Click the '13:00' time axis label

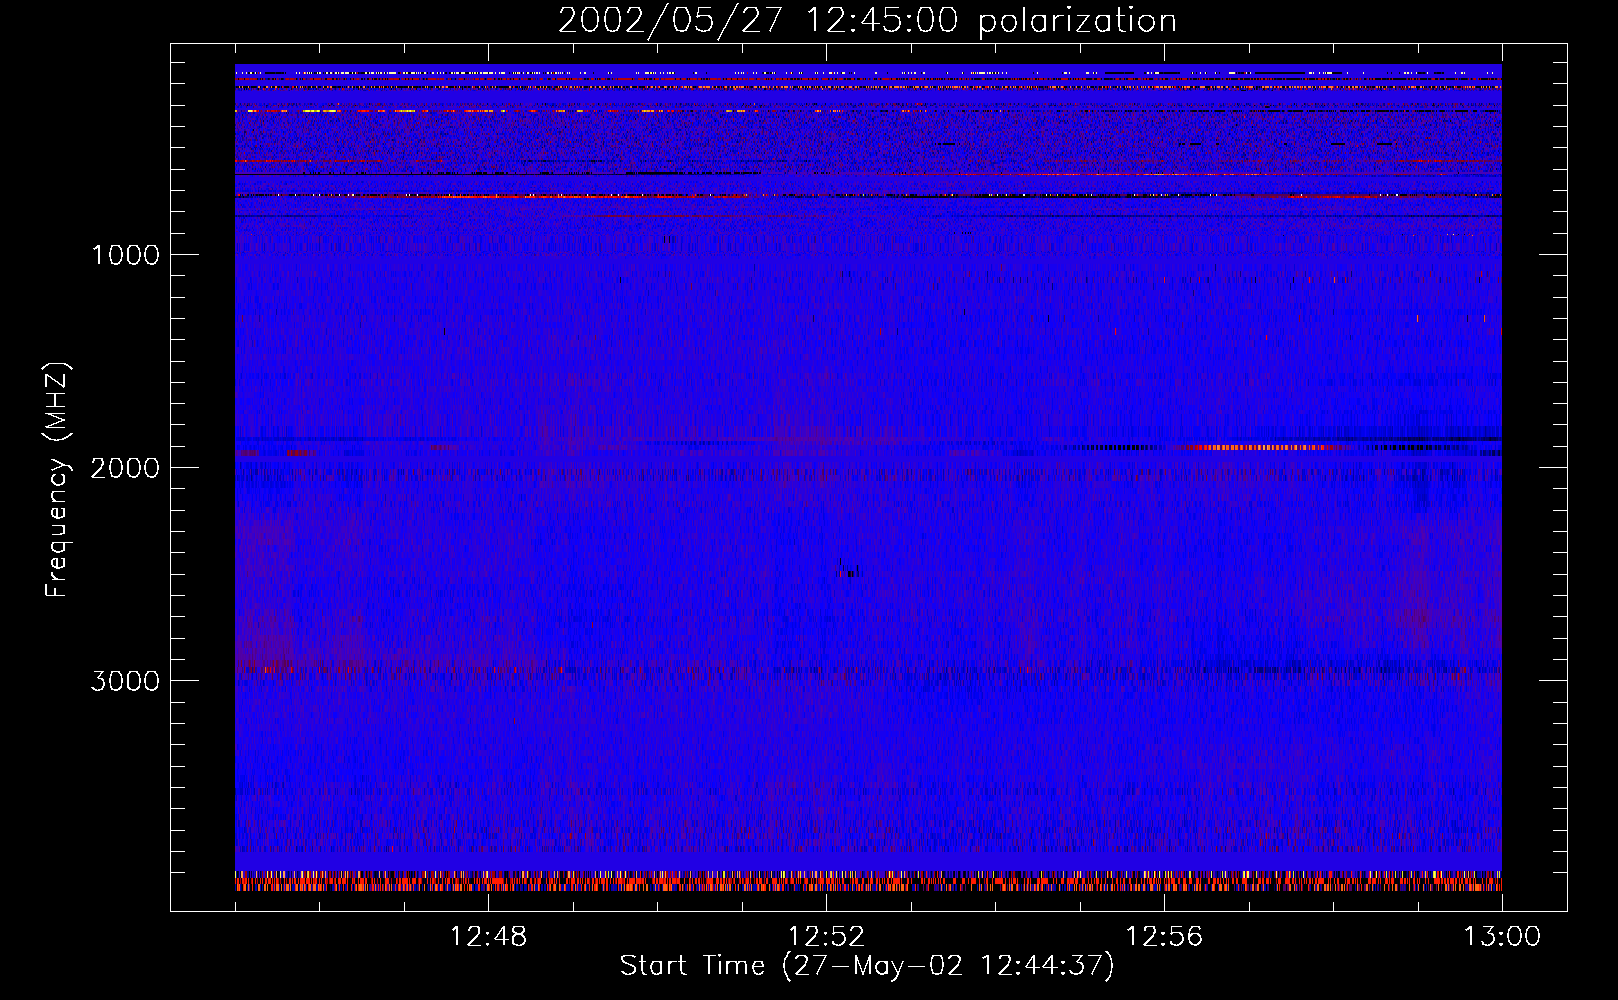1502,937
